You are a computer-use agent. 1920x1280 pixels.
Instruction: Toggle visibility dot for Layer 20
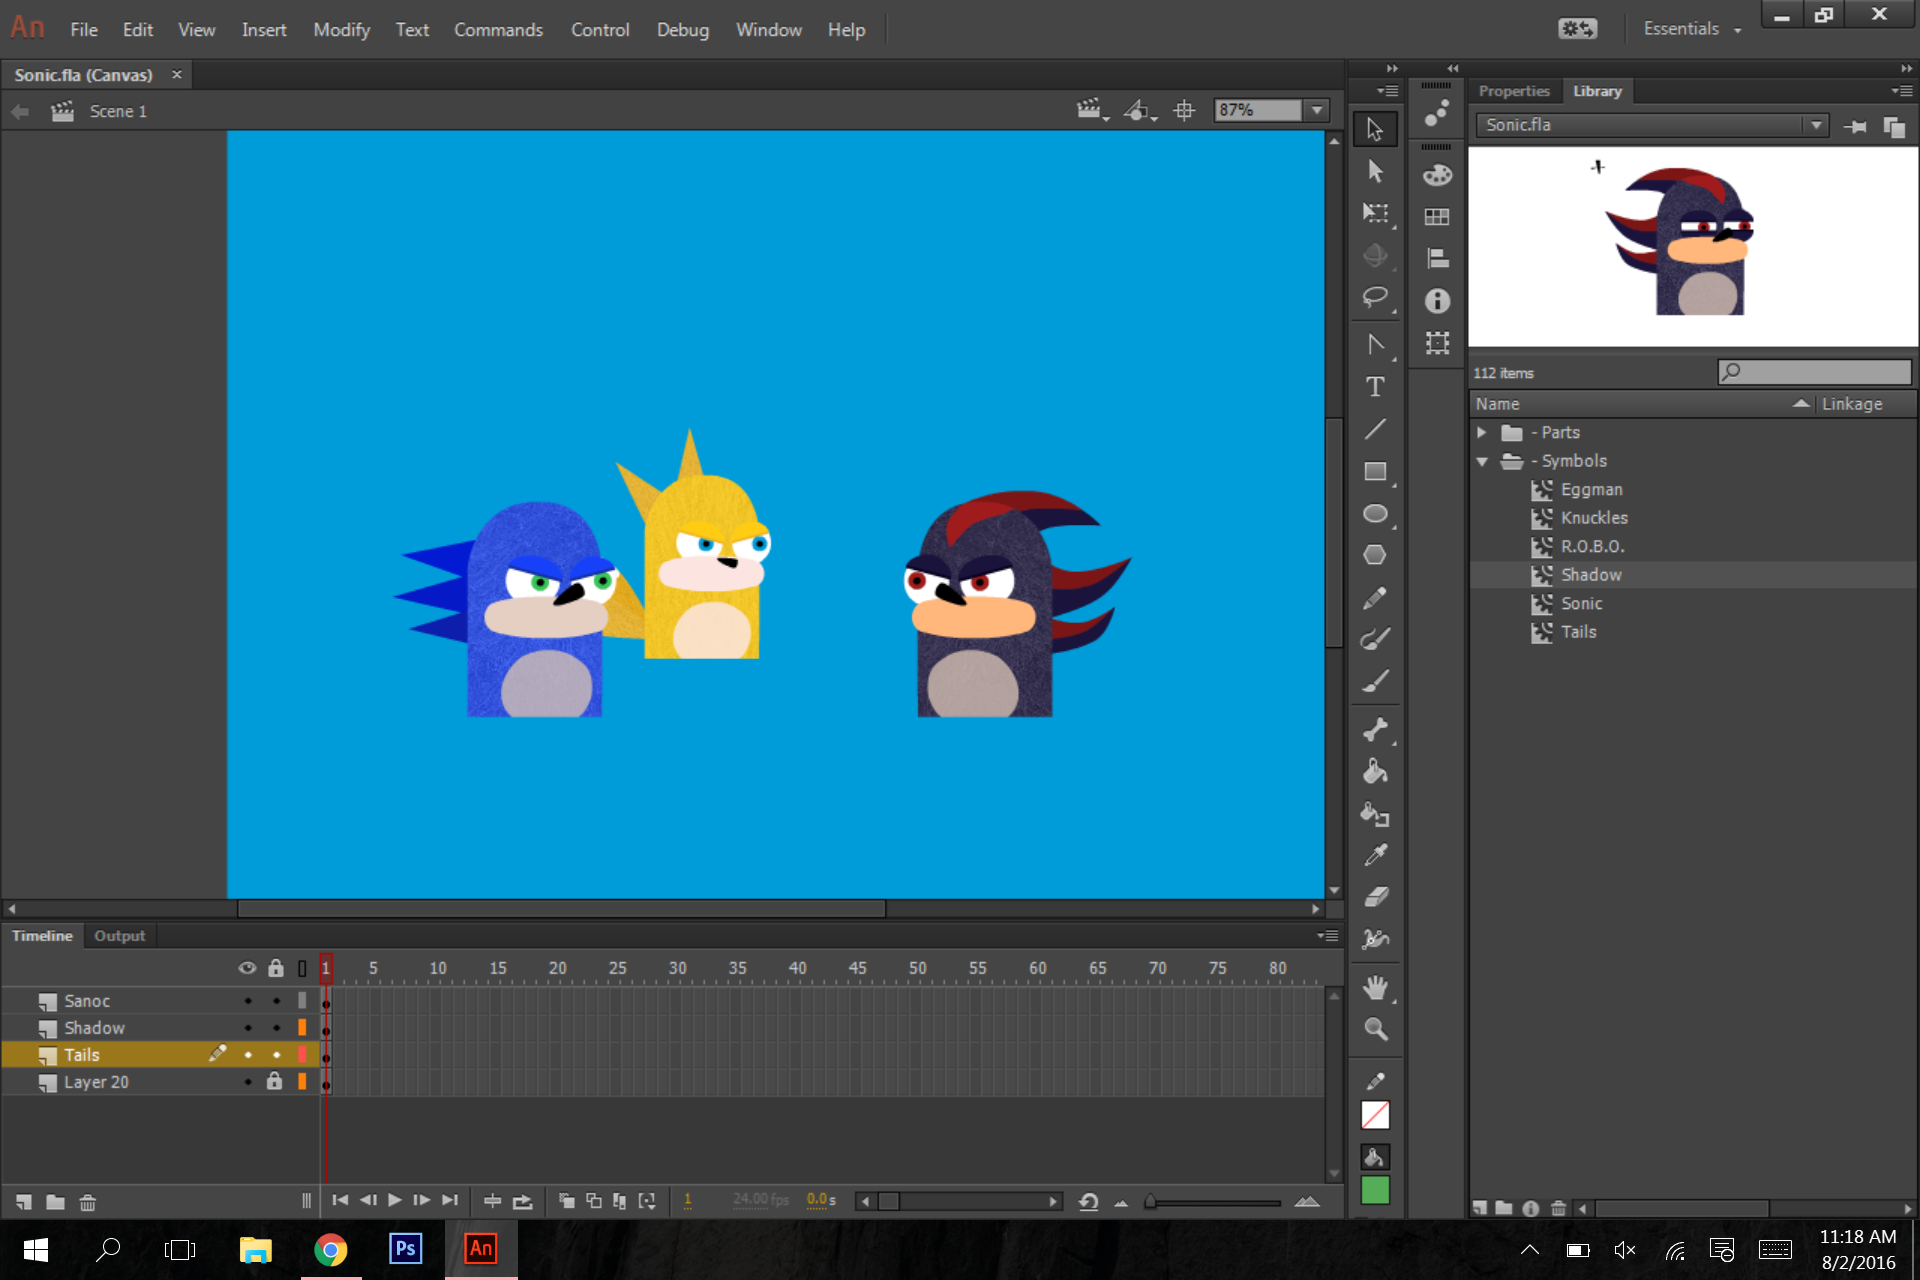[x=248, y=1082]
